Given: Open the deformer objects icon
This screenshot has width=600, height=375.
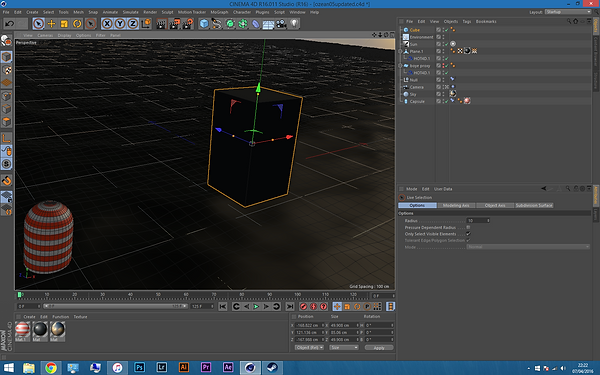Looking at the screenshot, I should (256, 24).
